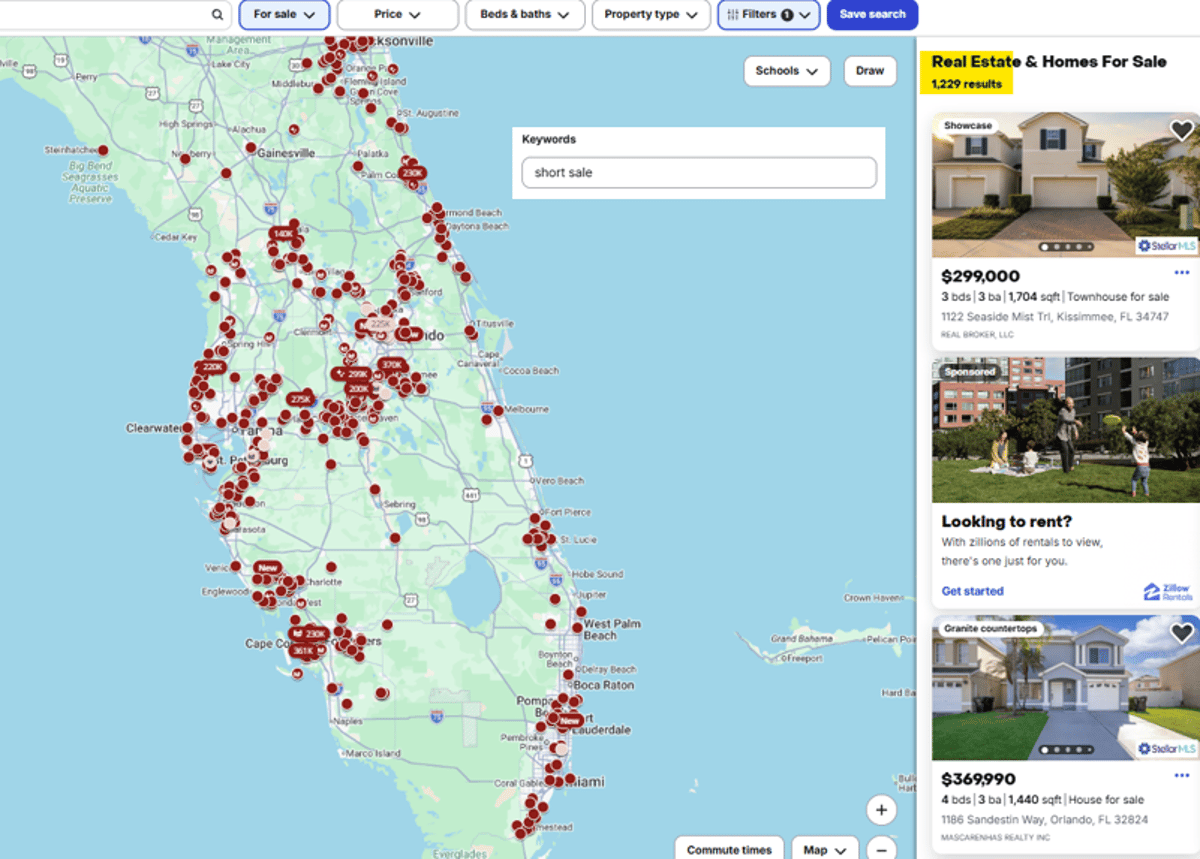Select the 200K map price marker
This screenshot has height=859, width=1200.
pos(358,388)
